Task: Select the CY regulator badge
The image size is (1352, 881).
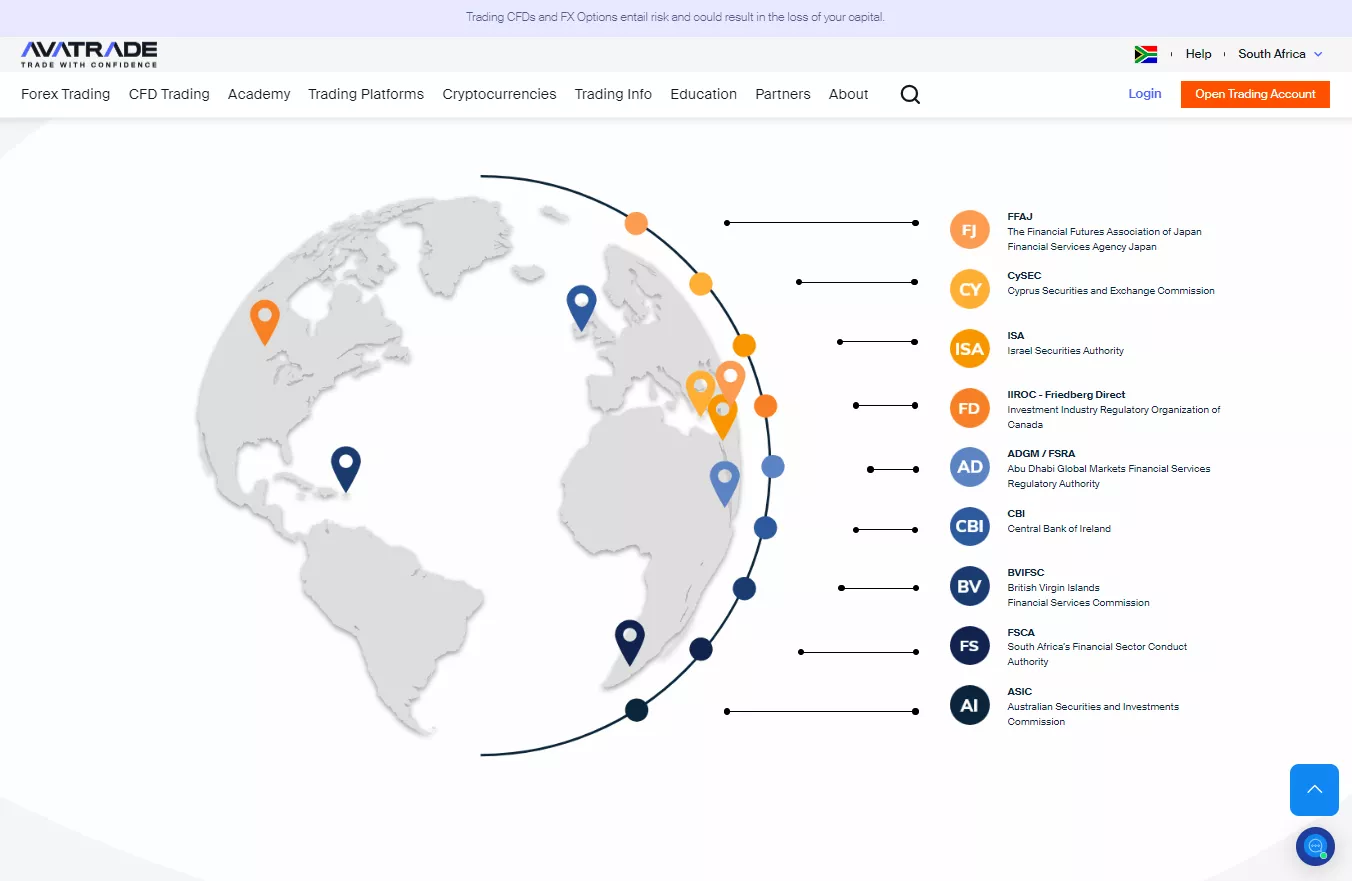Action: click(x=969, y=289)
